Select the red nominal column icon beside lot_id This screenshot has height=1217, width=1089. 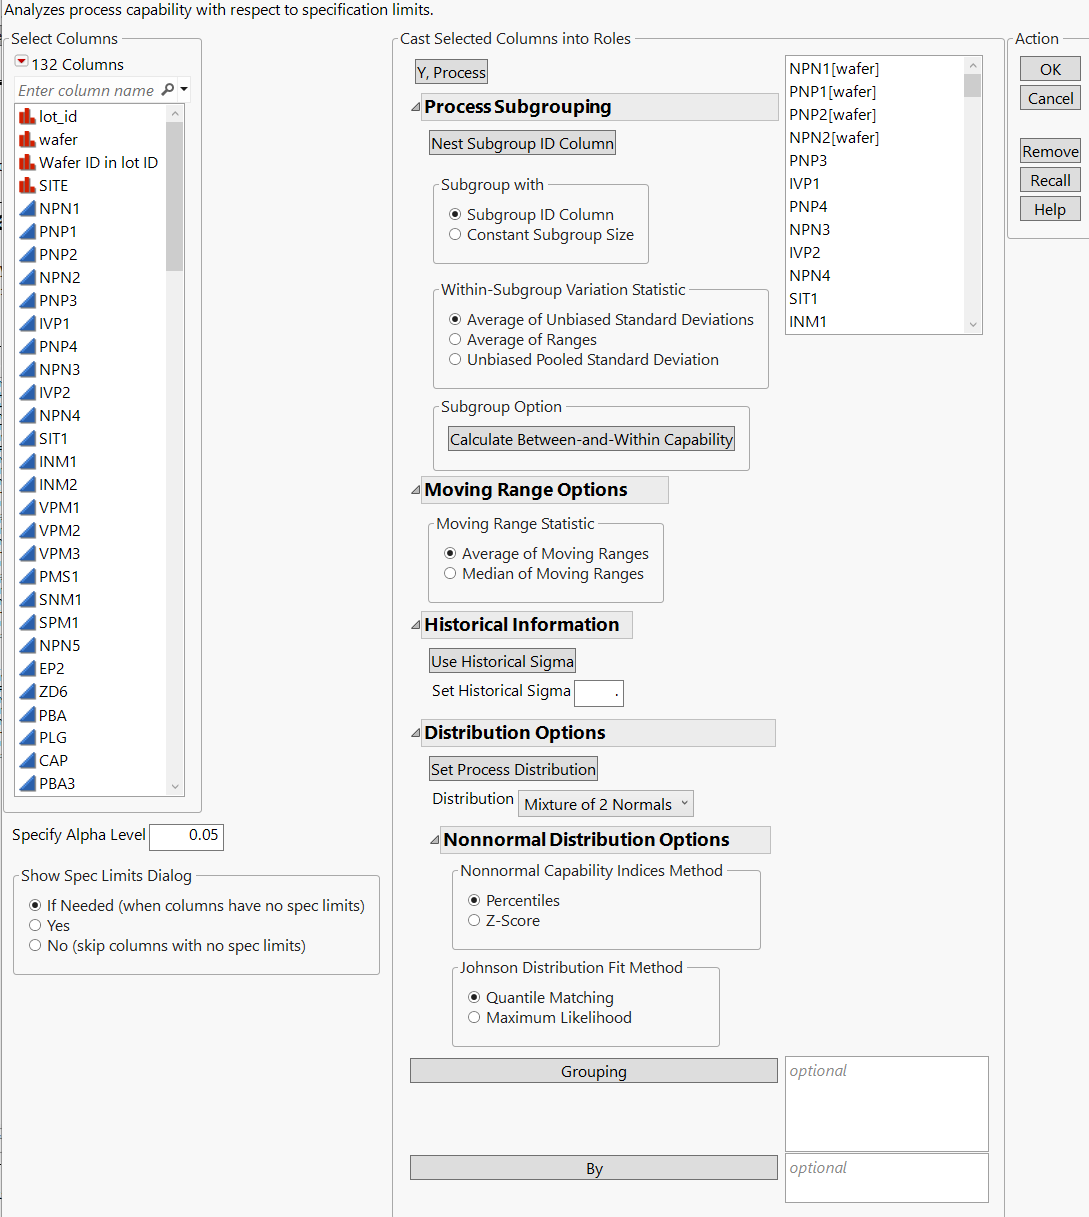[26, 116]
